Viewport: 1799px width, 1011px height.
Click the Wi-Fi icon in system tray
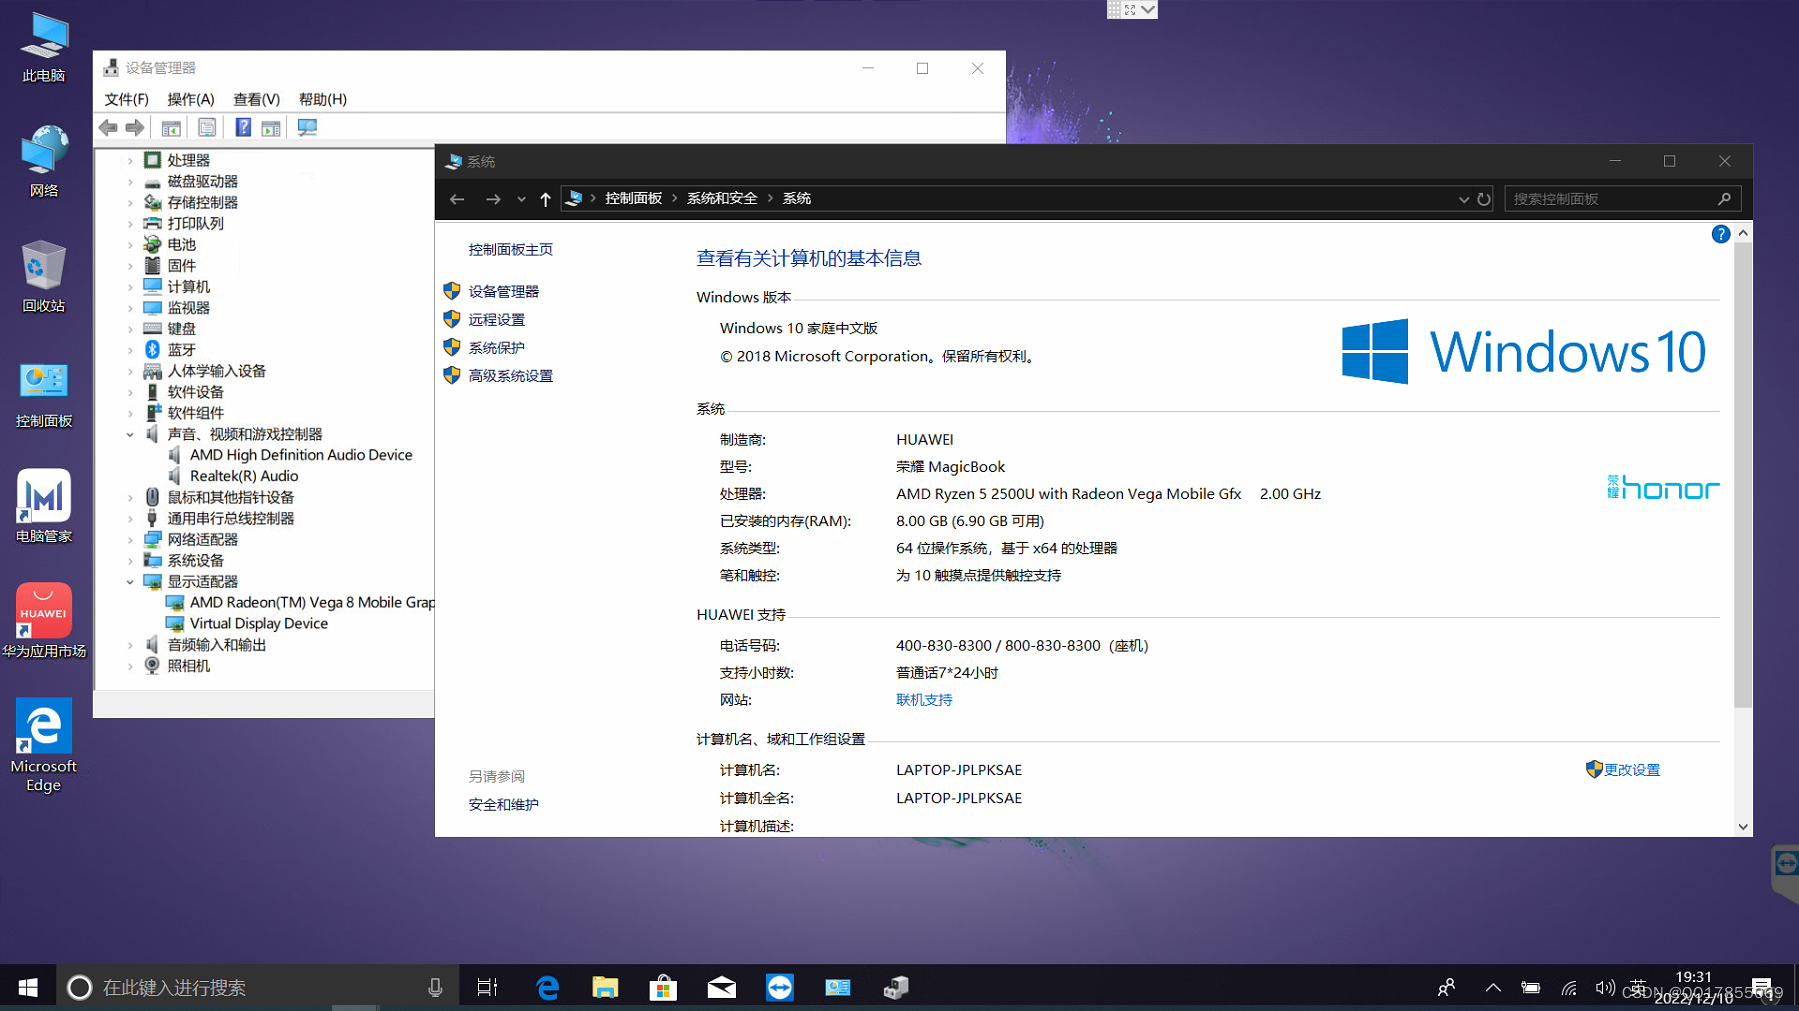pyautogui.click(x=1569, y=988)
